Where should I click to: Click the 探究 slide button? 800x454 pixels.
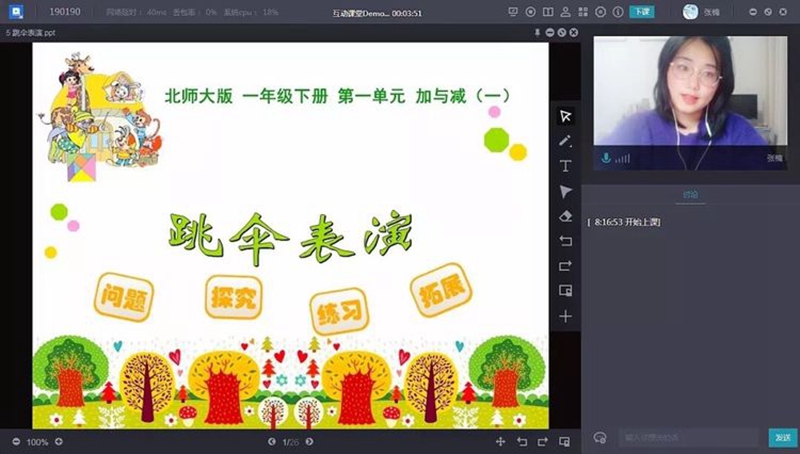point(233,297)
